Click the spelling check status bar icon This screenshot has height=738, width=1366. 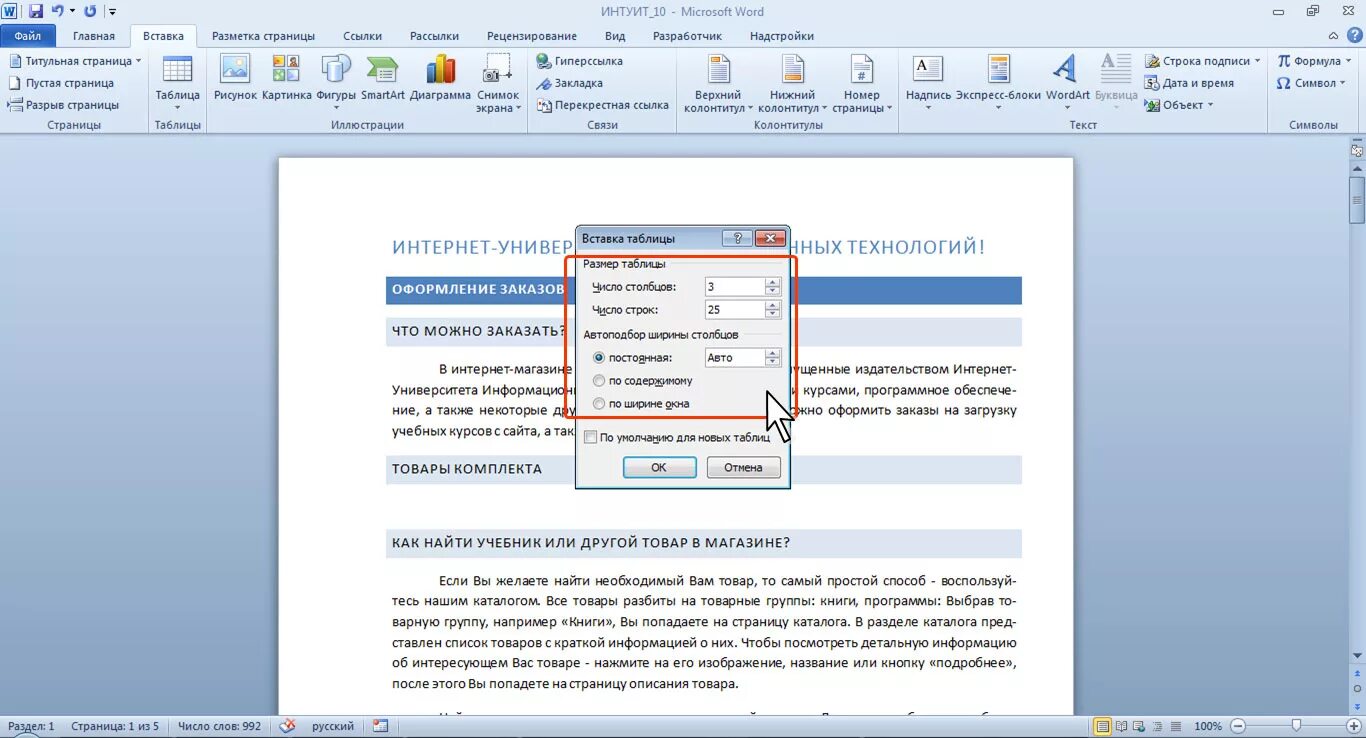(x=288, y=726)
